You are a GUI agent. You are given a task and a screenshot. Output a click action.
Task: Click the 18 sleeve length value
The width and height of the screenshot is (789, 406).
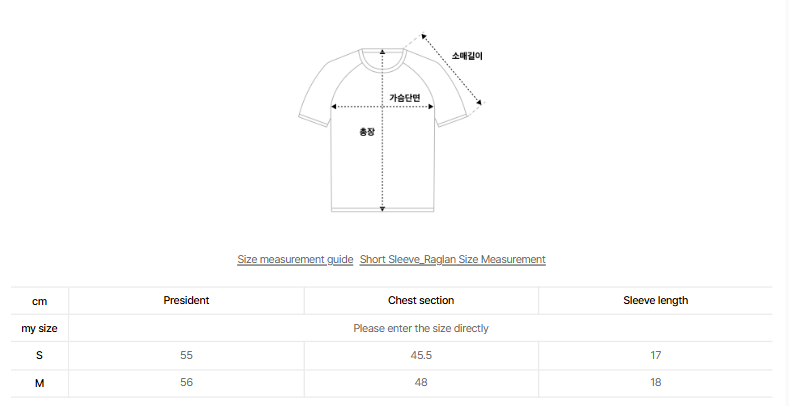pyautogui.click(x=655, y=382)
